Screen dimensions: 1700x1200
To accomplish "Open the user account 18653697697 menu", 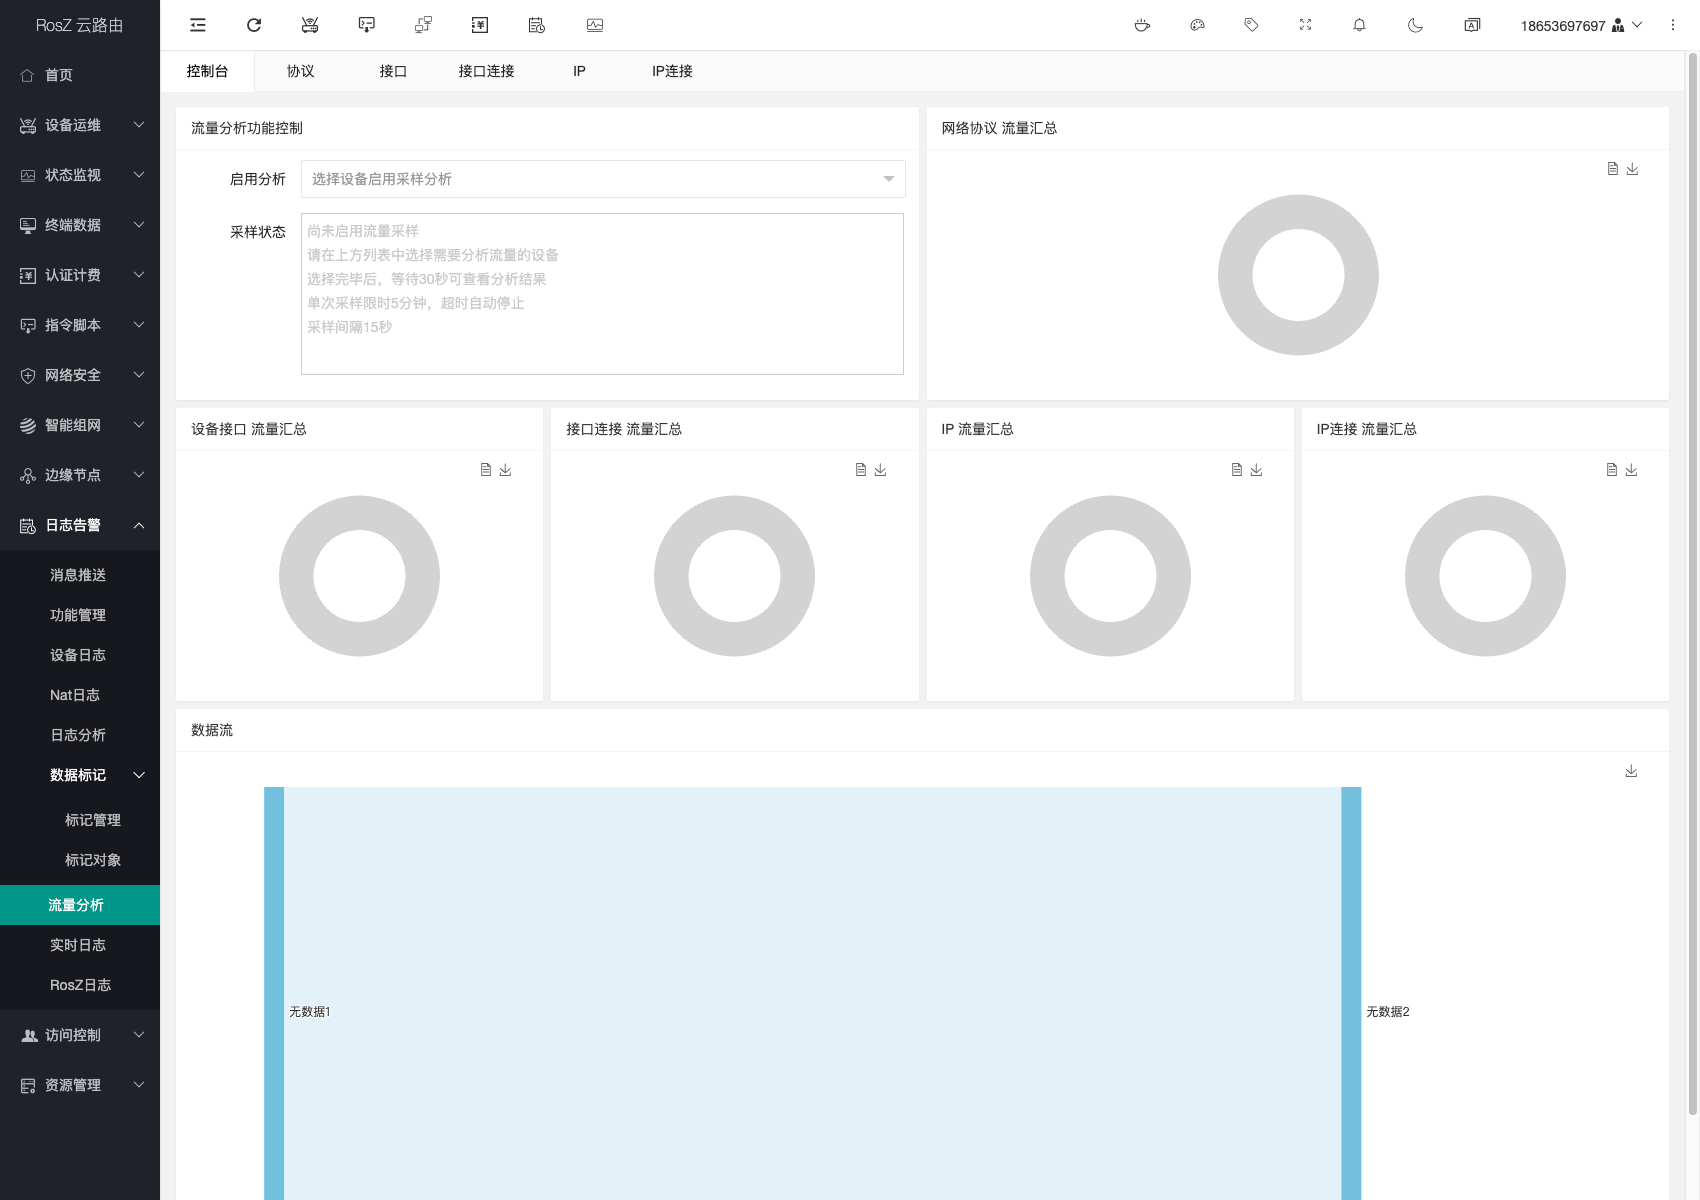I will point(1580,25).
